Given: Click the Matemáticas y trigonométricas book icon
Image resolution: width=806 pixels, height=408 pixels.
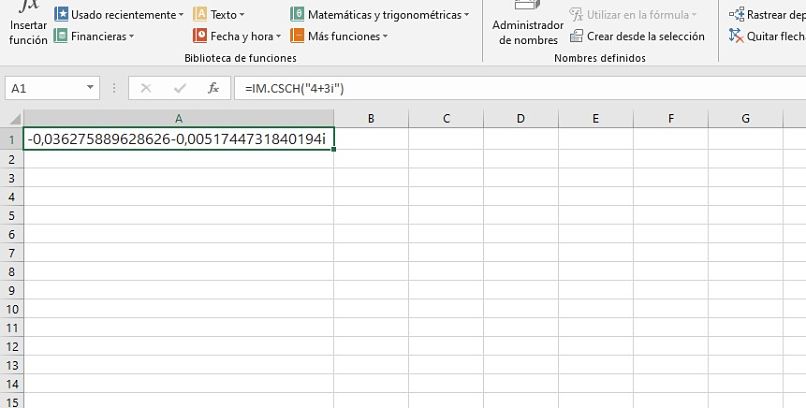Looking at the screenshot, I should click(x=297, y=14).
